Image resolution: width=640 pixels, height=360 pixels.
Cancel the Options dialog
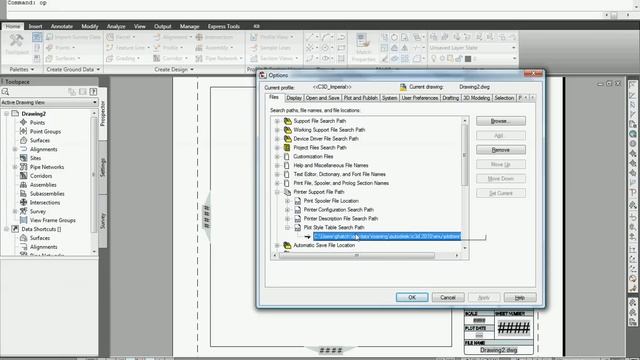click(448, 298)
